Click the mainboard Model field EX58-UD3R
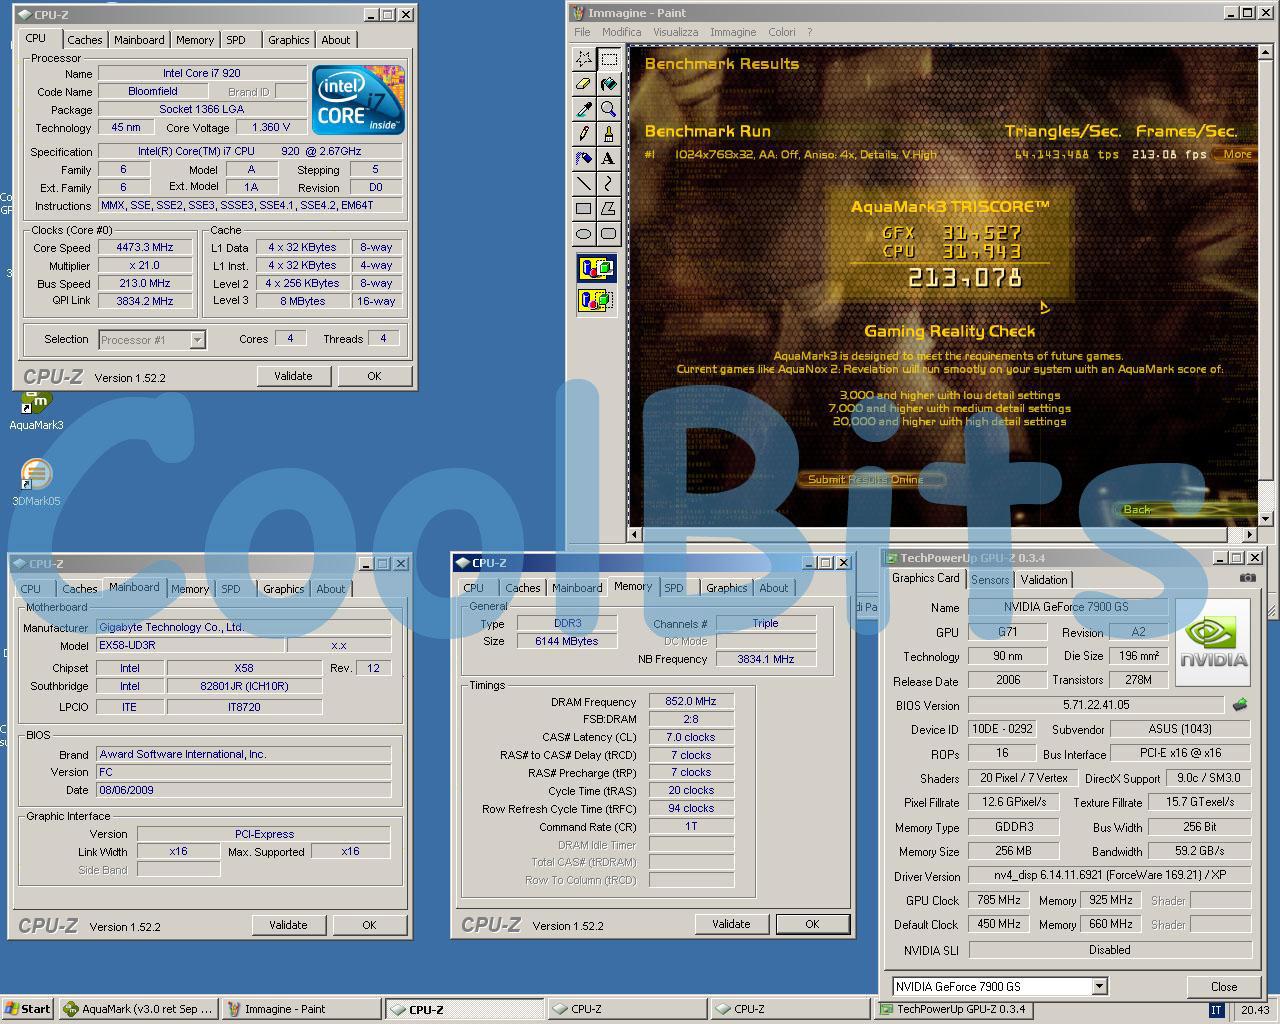 pos(189,645)
